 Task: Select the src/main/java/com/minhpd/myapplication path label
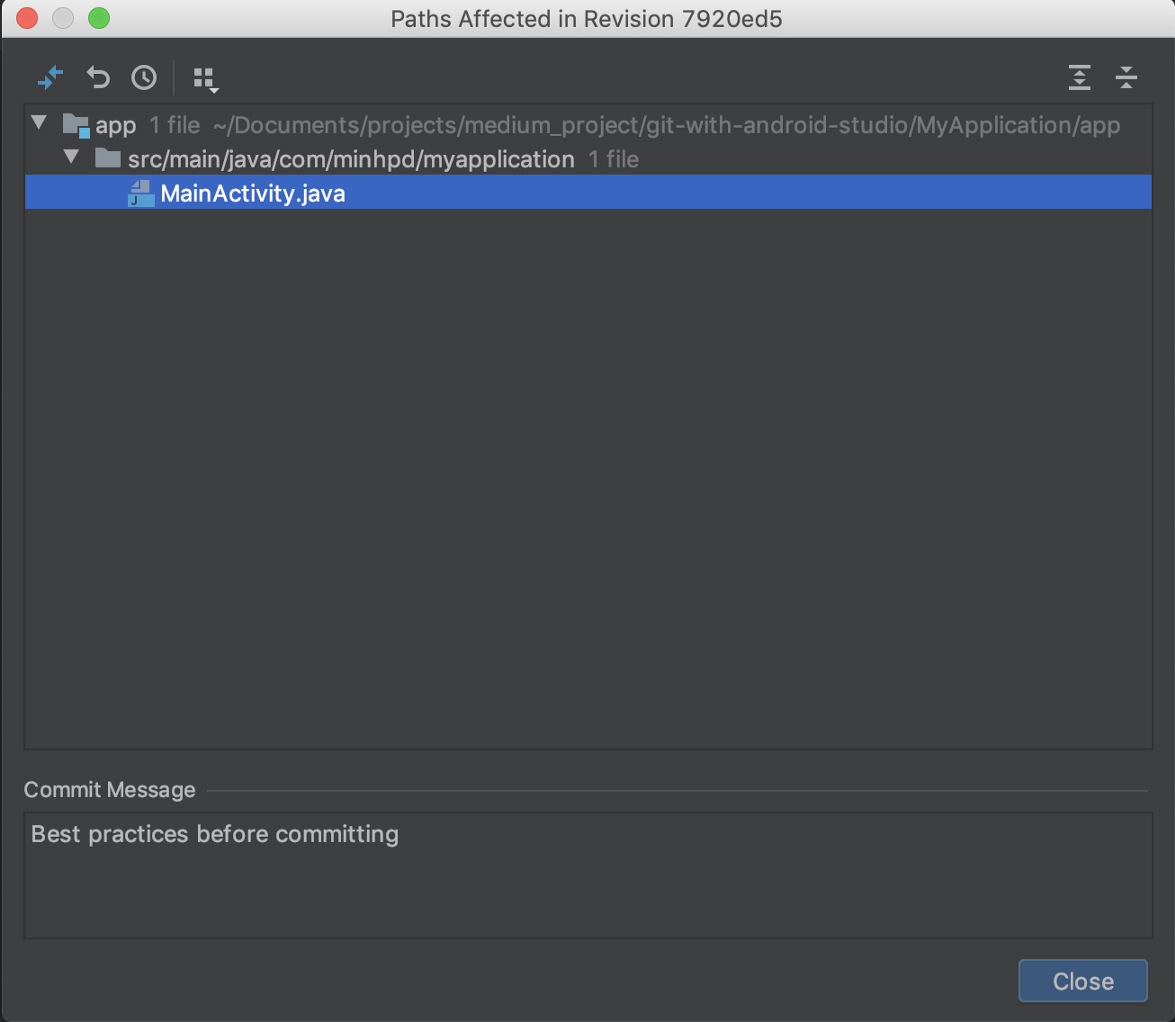coord(351,159)
